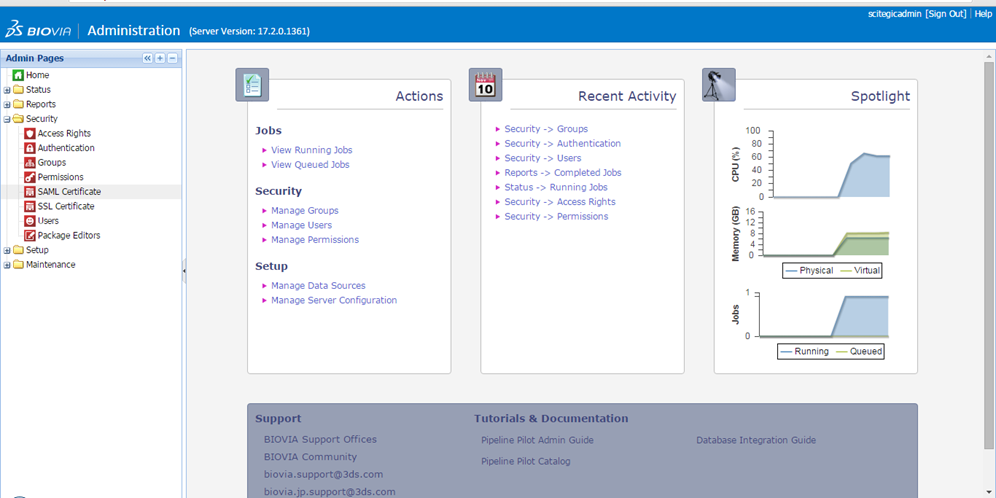Click the Maintenance folder icon
Viewport: 996px width, 498px height.
[18, 265]
